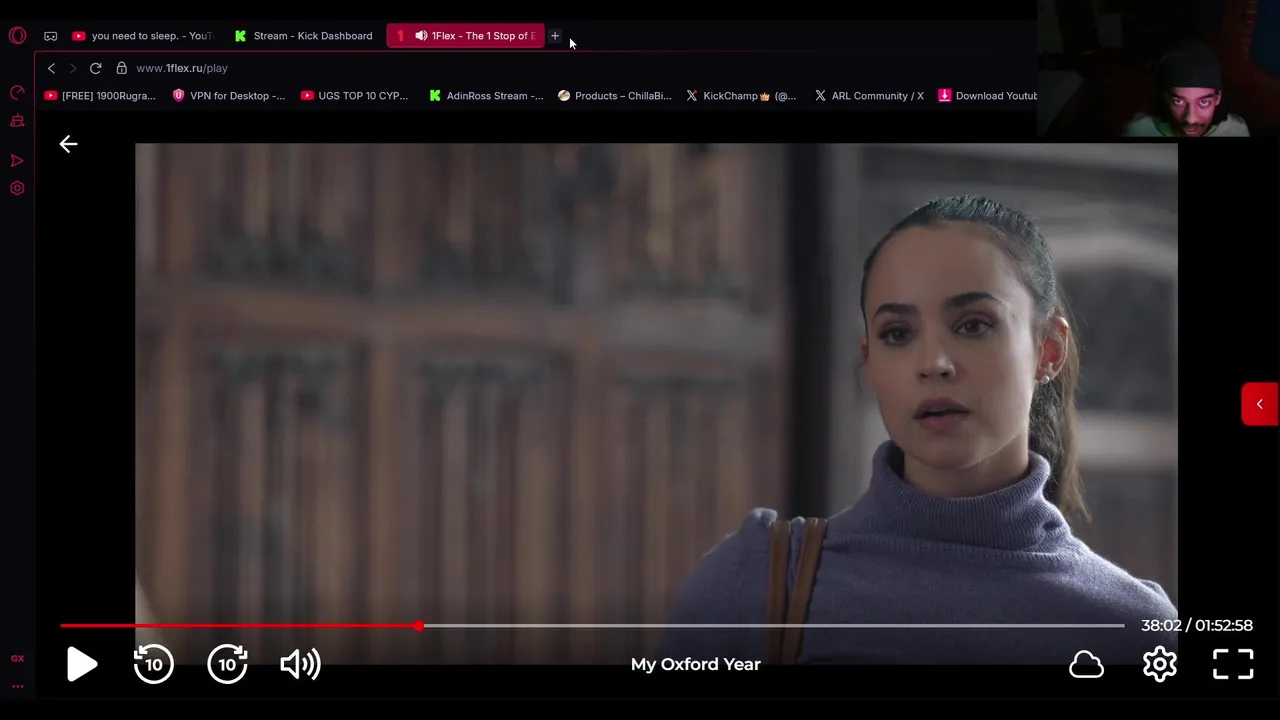Click the red progress bar handle
1280x720 pixels.
click(x=419, y=626)
